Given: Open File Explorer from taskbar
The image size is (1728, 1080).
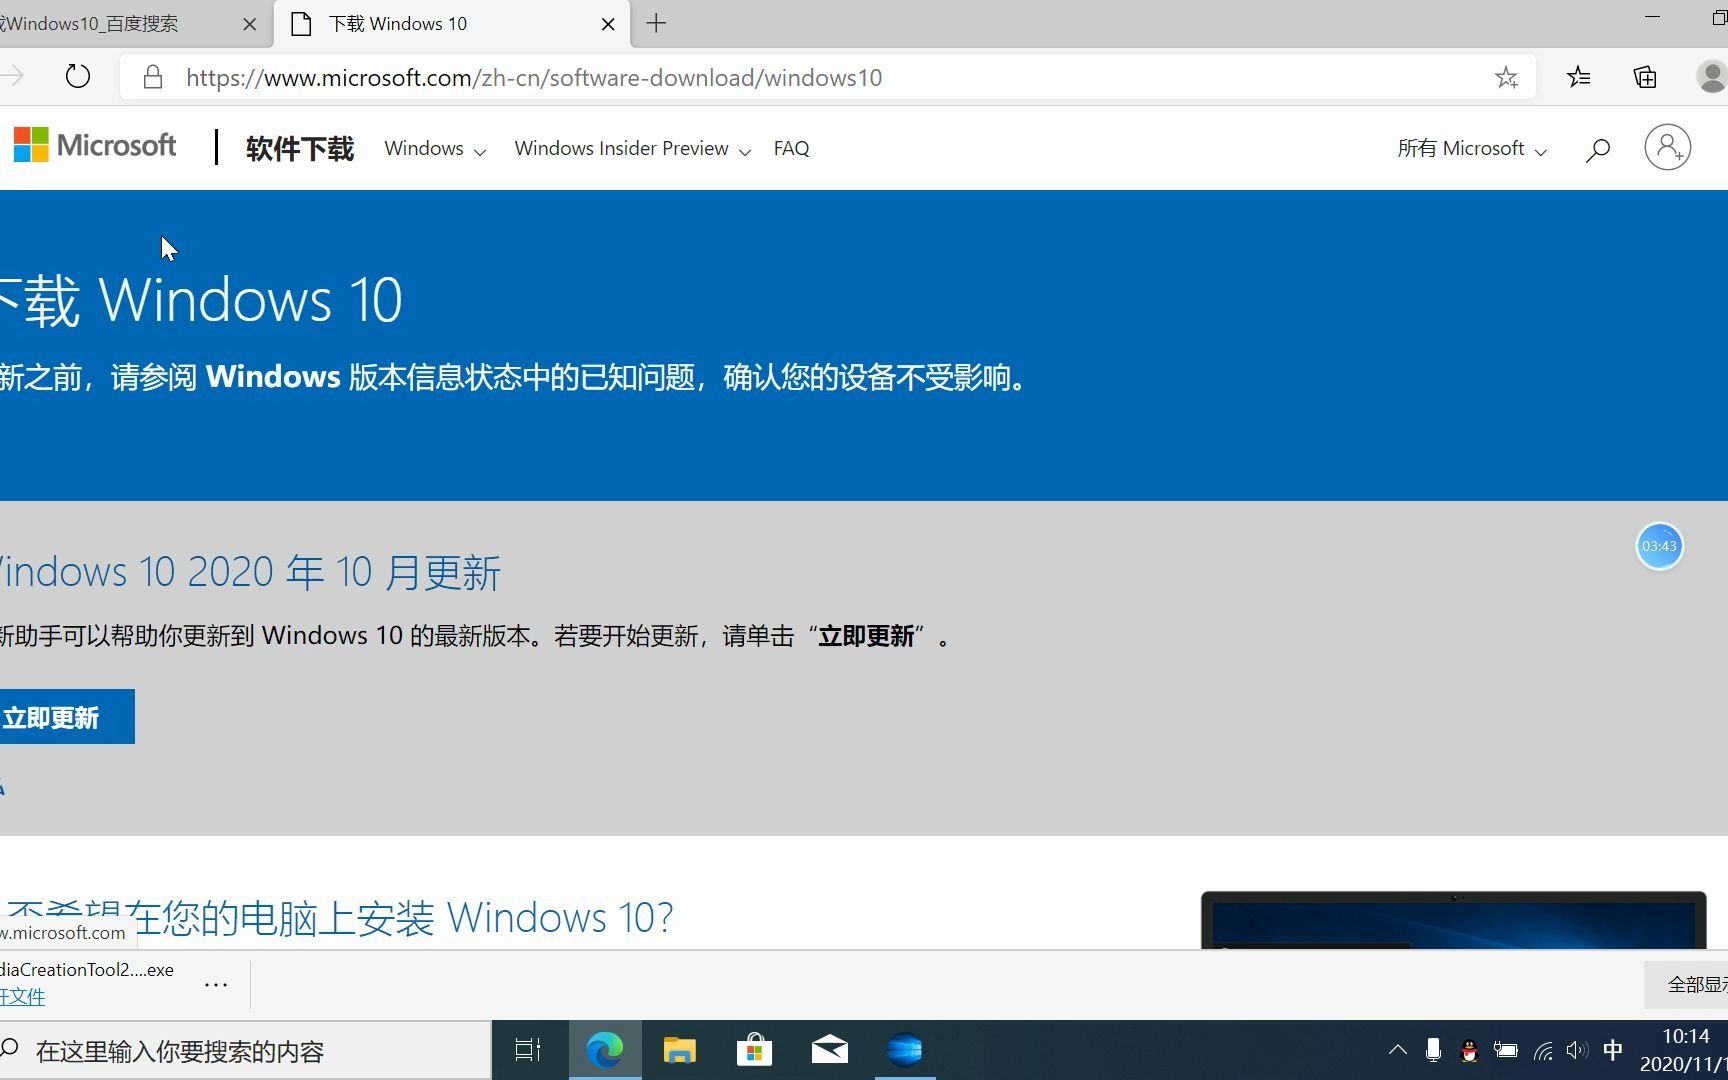Looking at the screenshot, I should pyautogui.click(x=679, y=1050).
